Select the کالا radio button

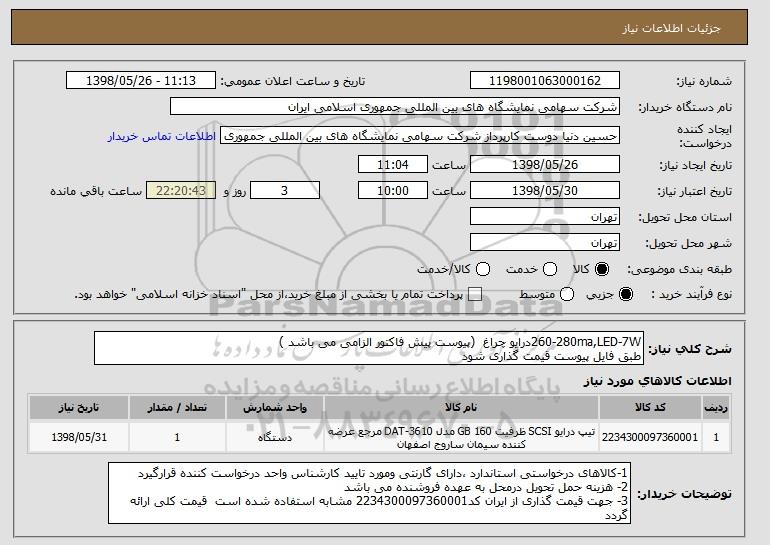[x=602, y=269]
